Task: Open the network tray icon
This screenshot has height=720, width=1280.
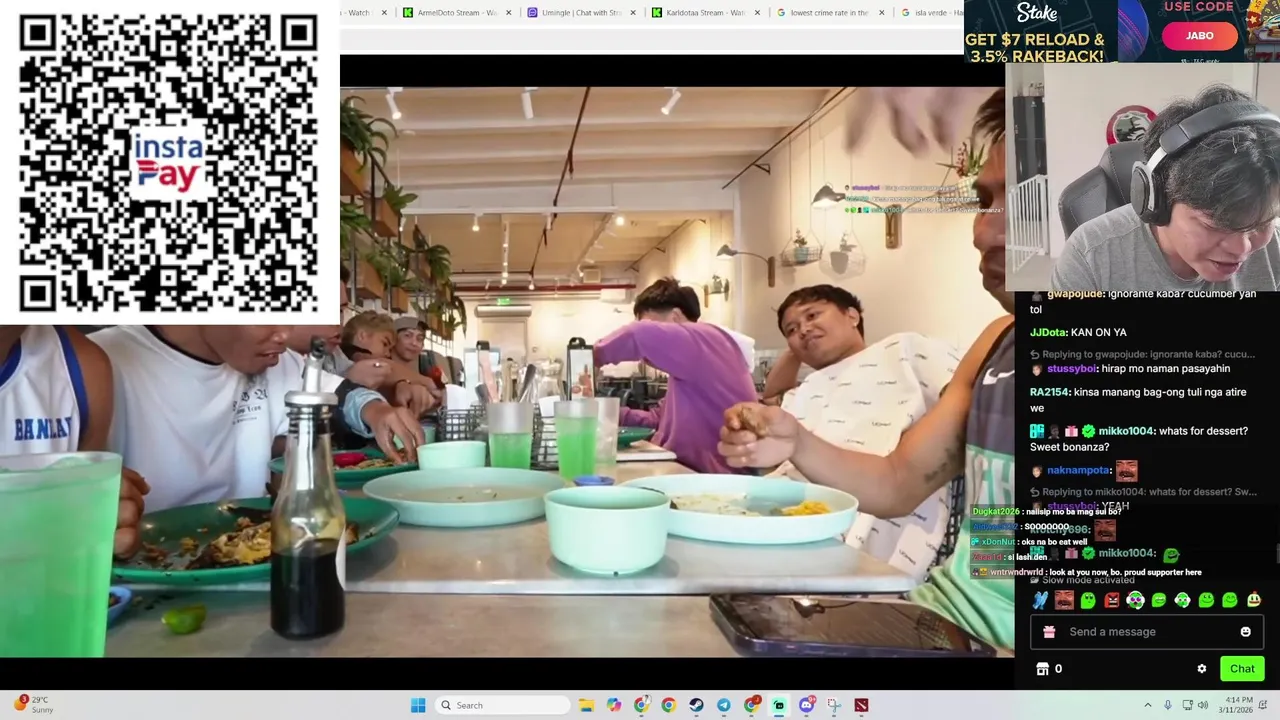Action: click(1188, 705)
